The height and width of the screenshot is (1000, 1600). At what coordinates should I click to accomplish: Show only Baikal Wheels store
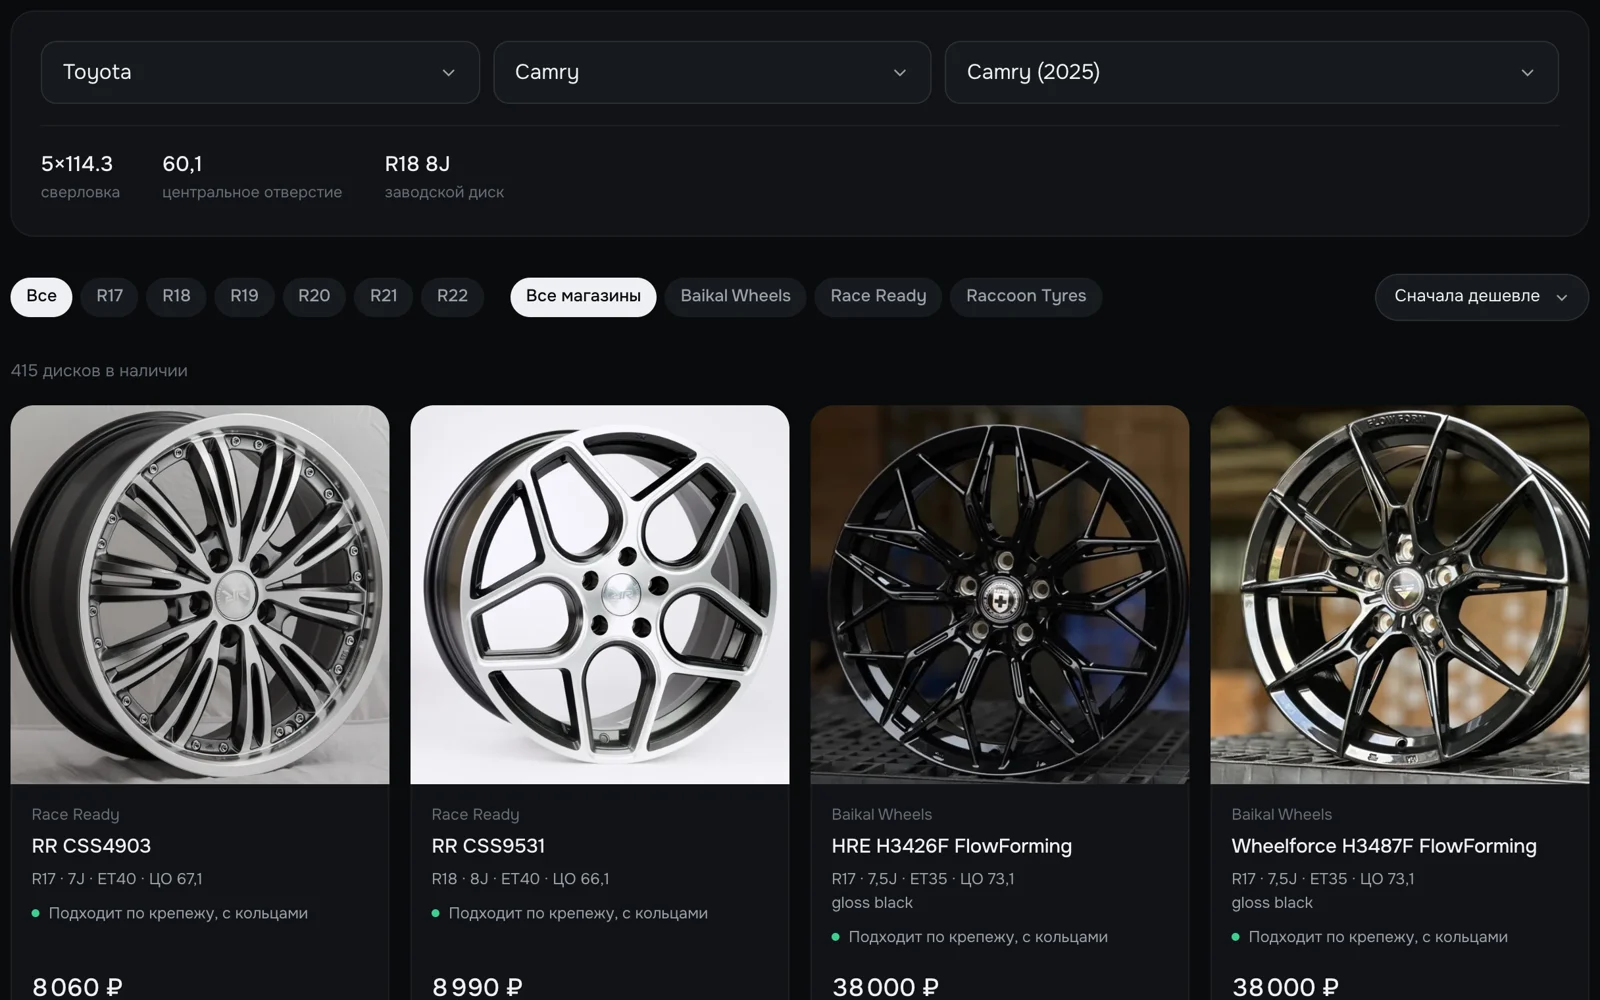[735, 297]
